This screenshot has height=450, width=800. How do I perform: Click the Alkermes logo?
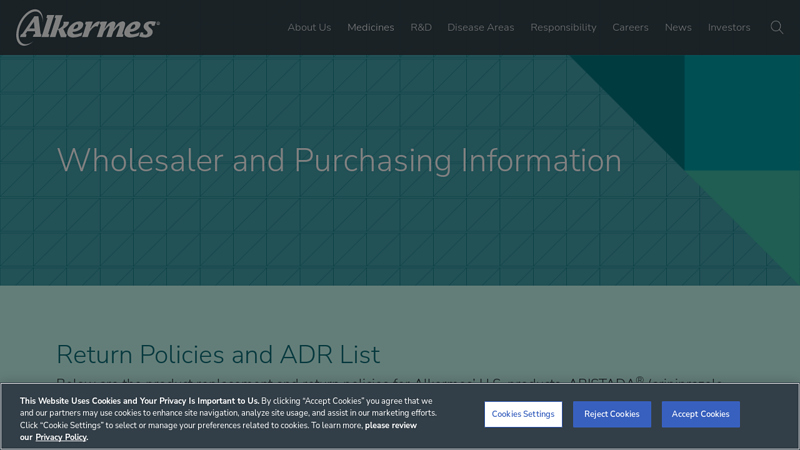tap(88, 27)
